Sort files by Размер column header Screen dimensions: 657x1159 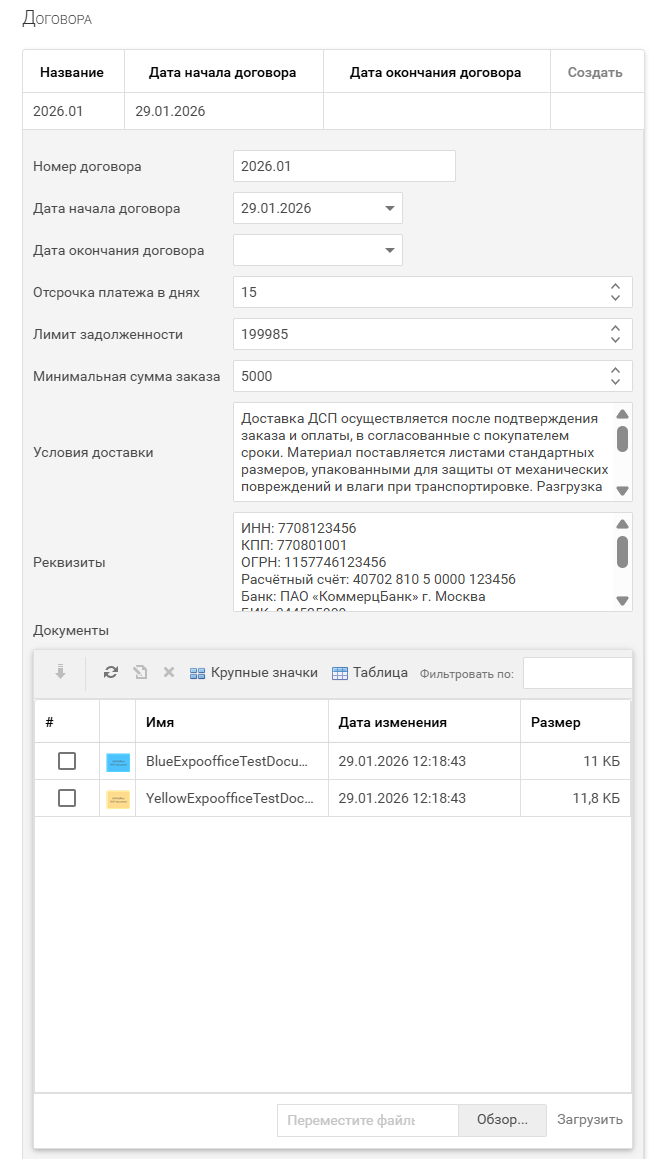tap(555, 722)
